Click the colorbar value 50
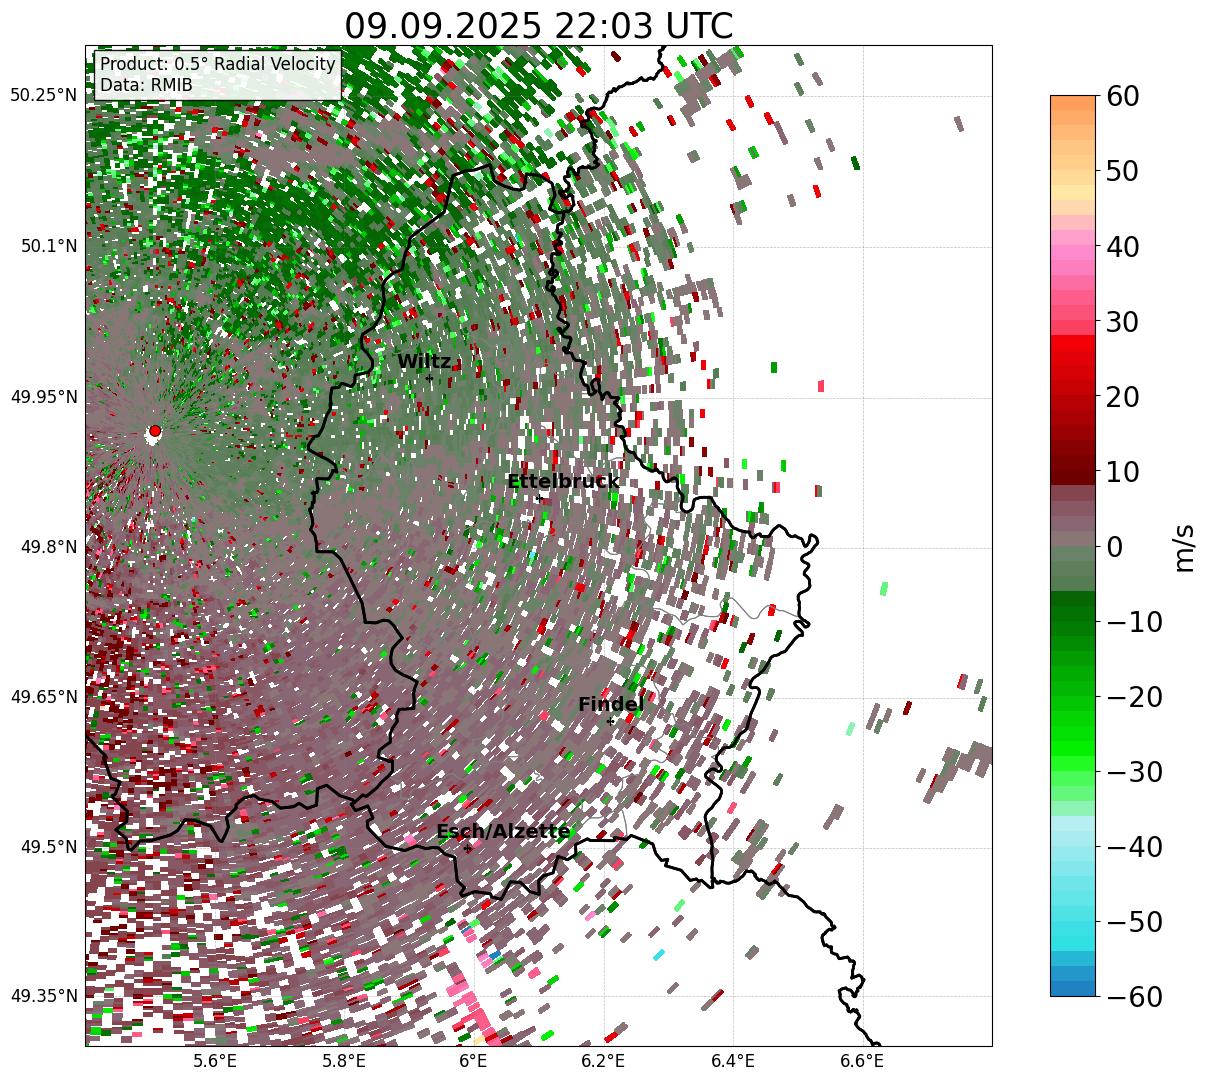Image resolution: width=1207 pixels, height=1081 pixels. point(1123,172)
